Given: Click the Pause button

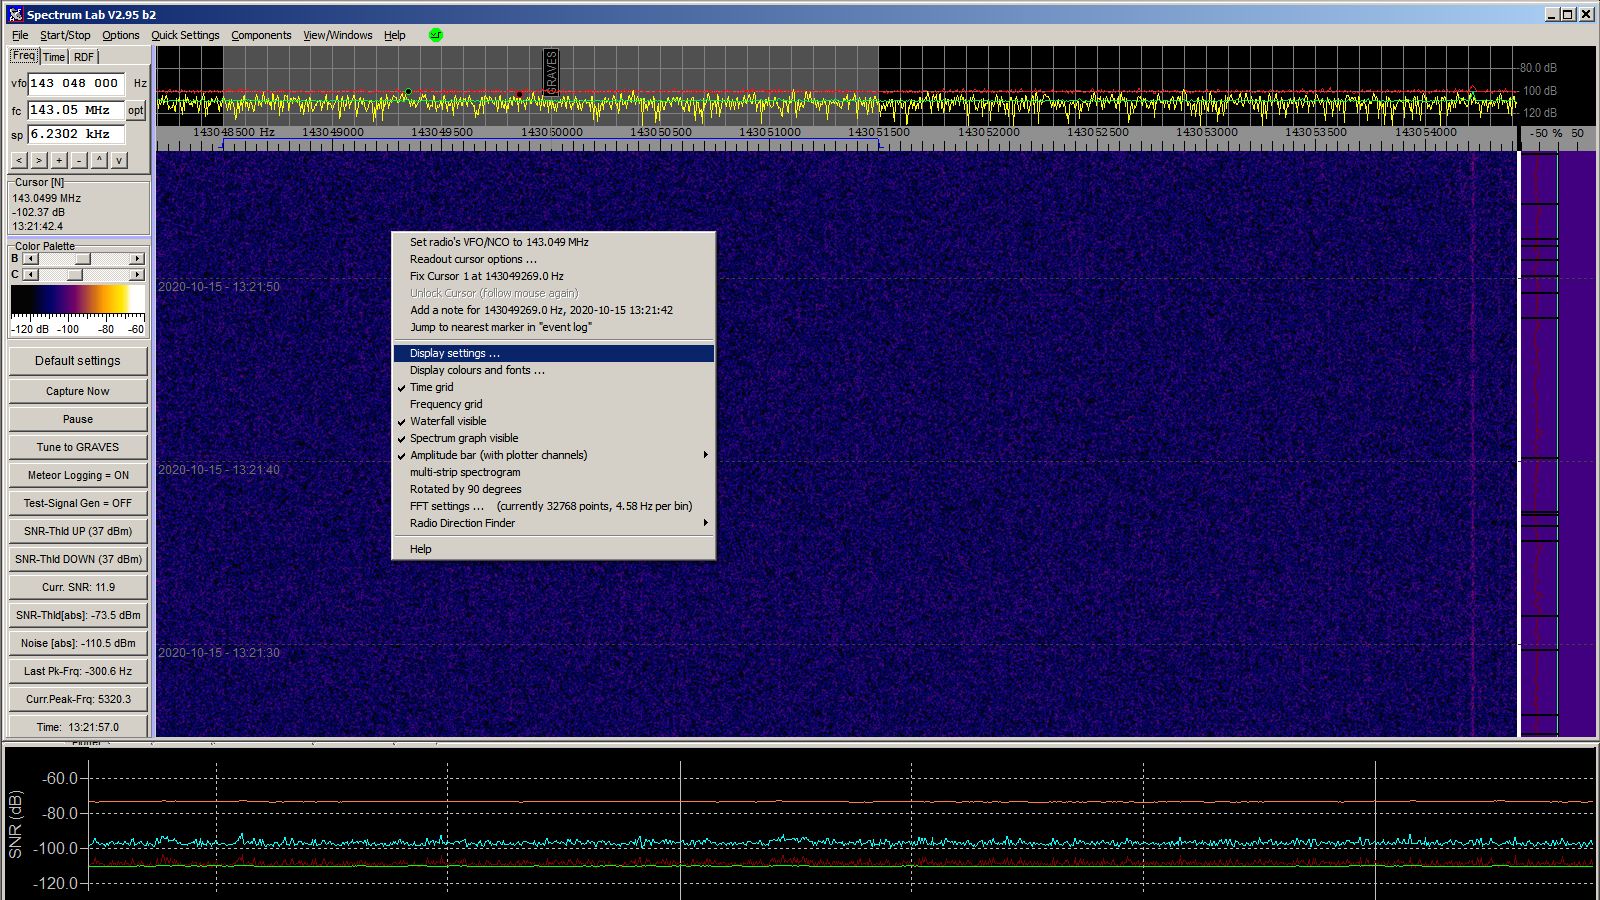Looking at the screenshot, I should point(78,419).
